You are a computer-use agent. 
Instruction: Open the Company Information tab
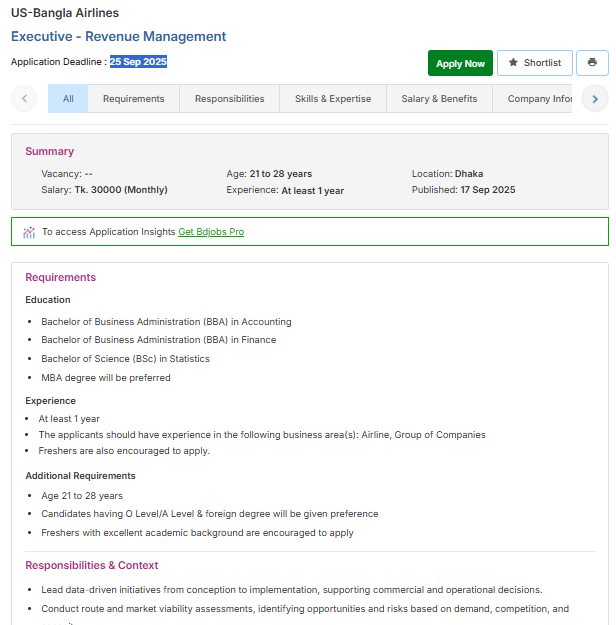pos(538,99)
